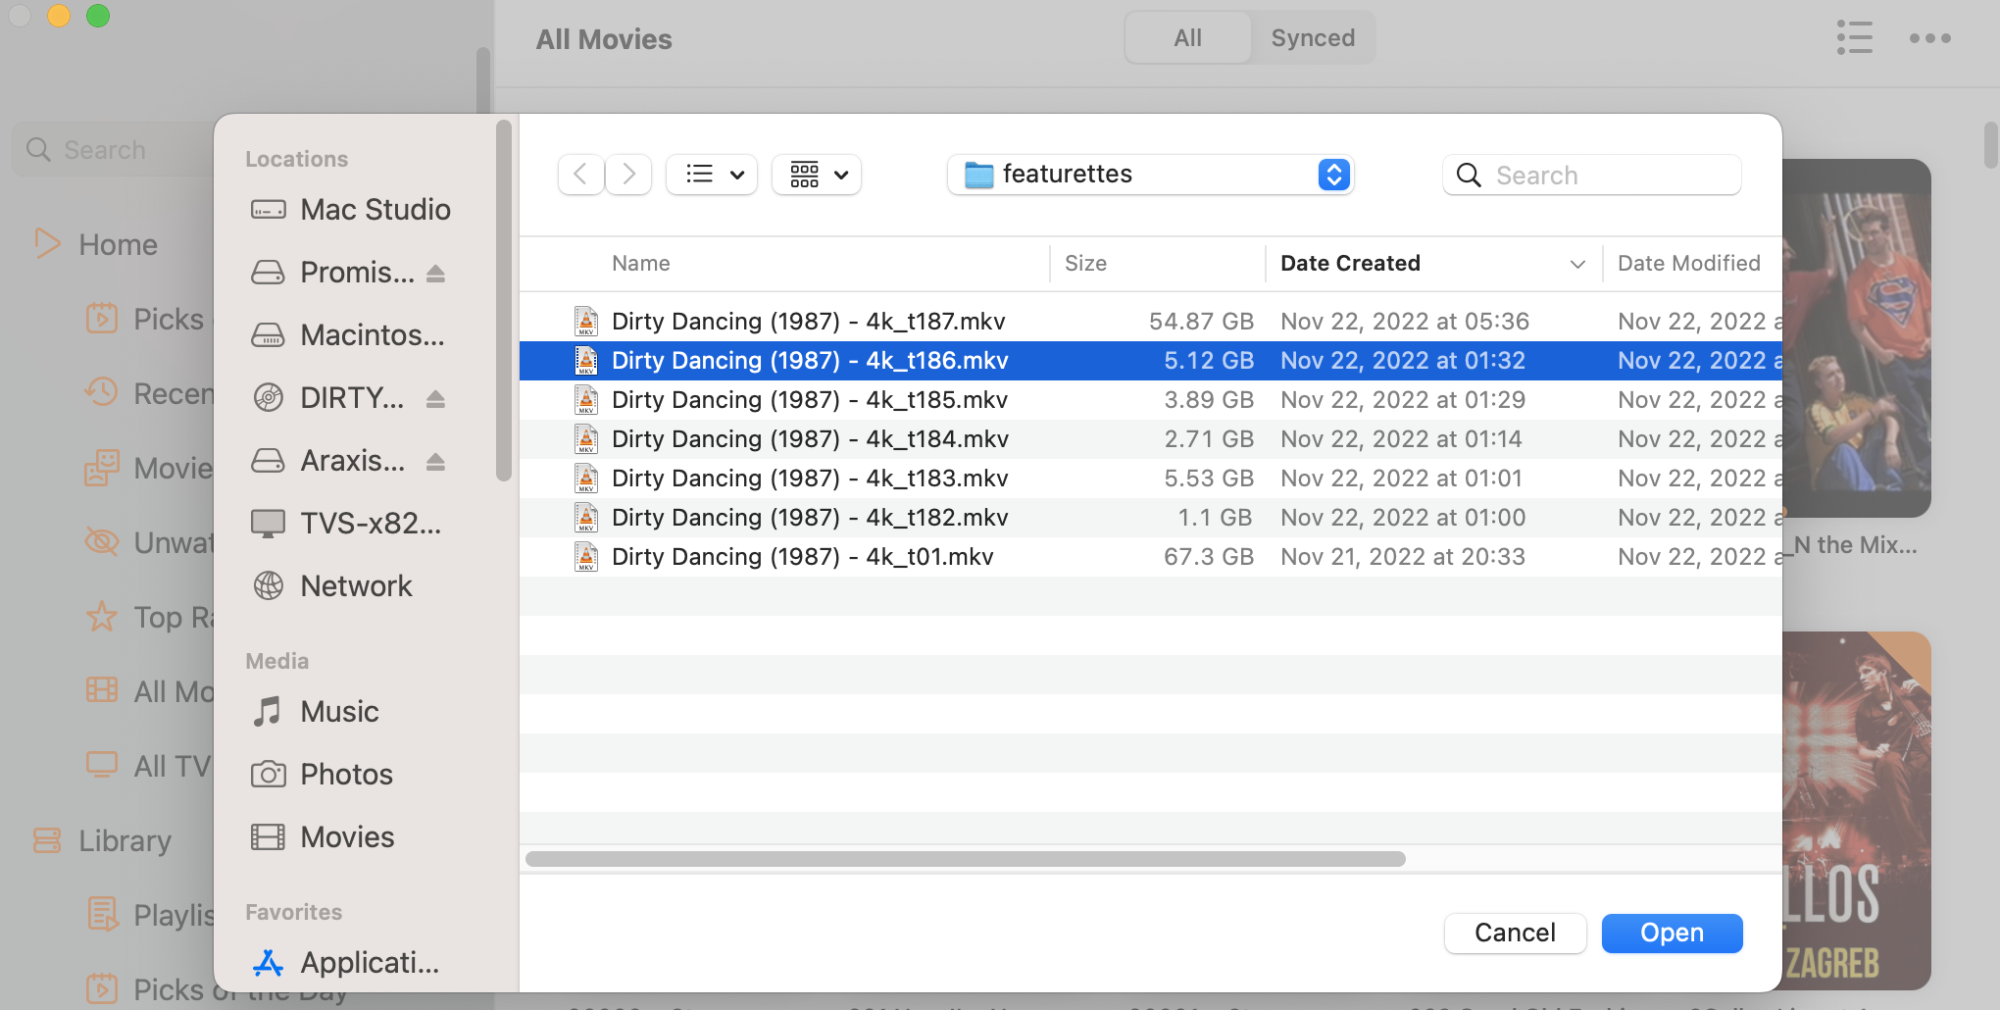Select Dirty Dancing 4k_t186.mkv file
This screenshot has height=1010, width=2000.
[1150, 360]
